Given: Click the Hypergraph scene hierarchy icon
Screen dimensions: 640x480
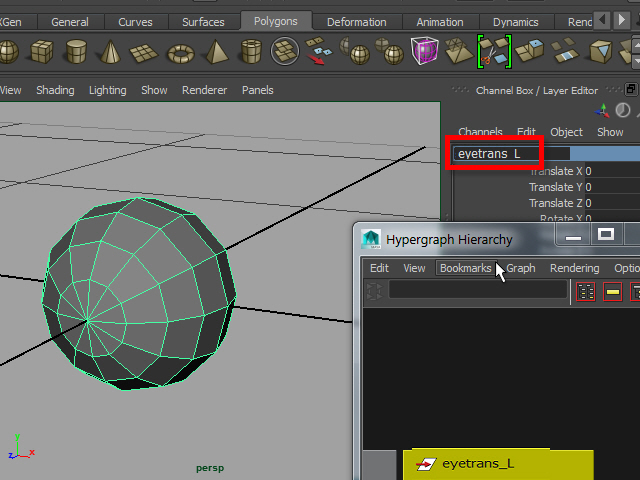Looking at the screenshot, I should pos(587,291).
